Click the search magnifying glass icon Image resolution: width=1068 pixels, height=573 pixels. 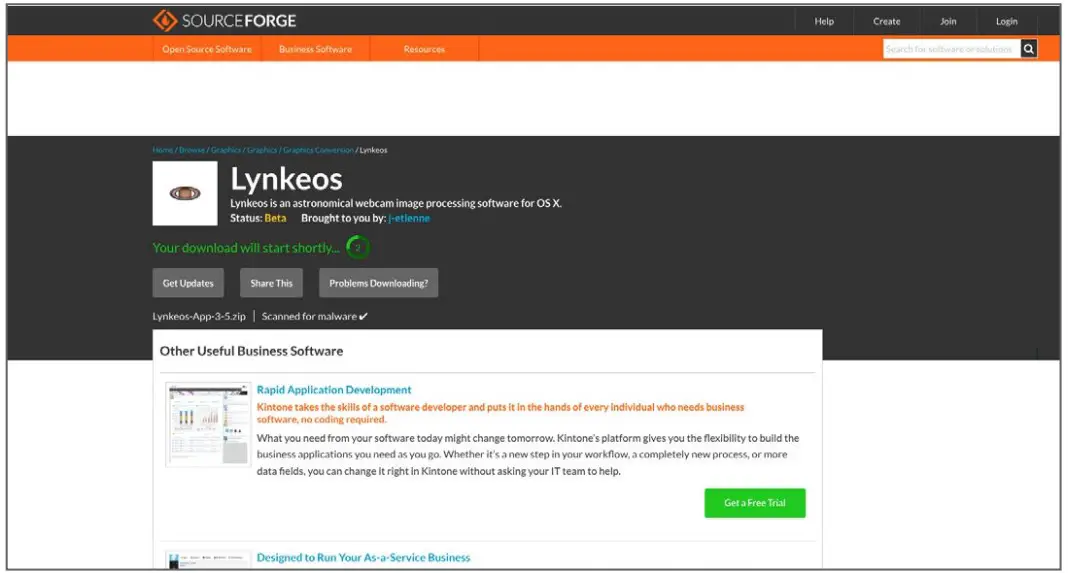point(1028,49)
